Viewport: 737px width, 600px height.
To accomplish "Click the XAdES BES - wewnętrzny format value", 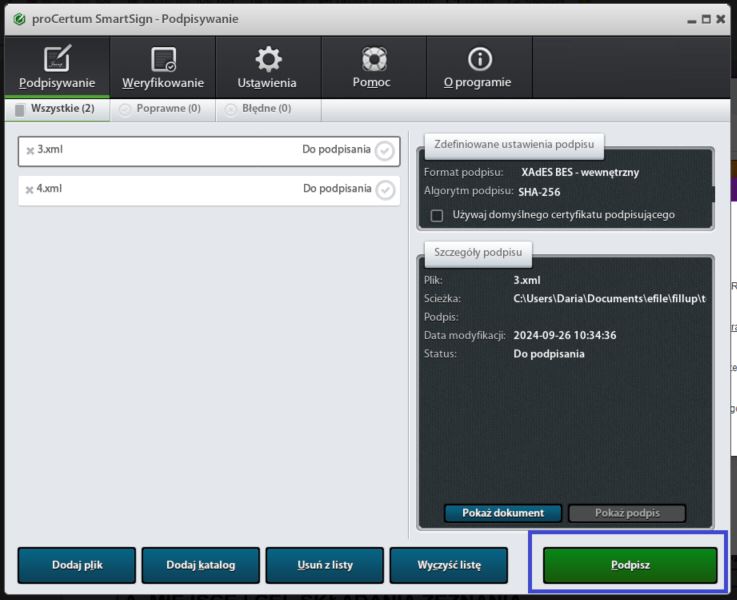I will point(580,172).
